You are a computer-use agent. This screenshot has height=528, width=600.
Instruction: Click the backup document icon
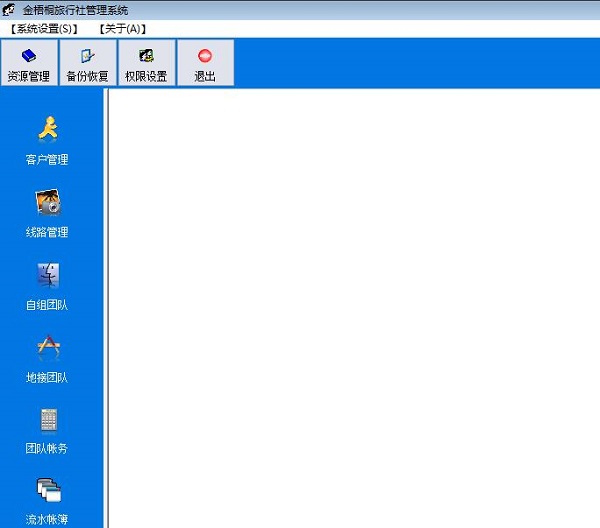(88, 56)
